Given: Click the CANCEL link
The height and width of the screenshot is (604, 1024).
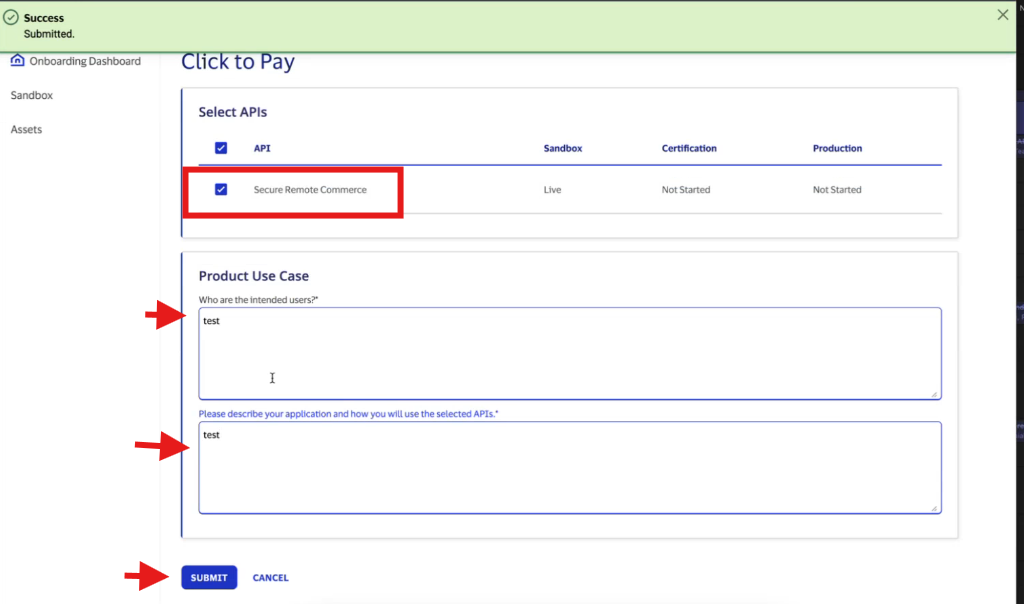Looking at the screenshot, I should click(x=270, y=577).
